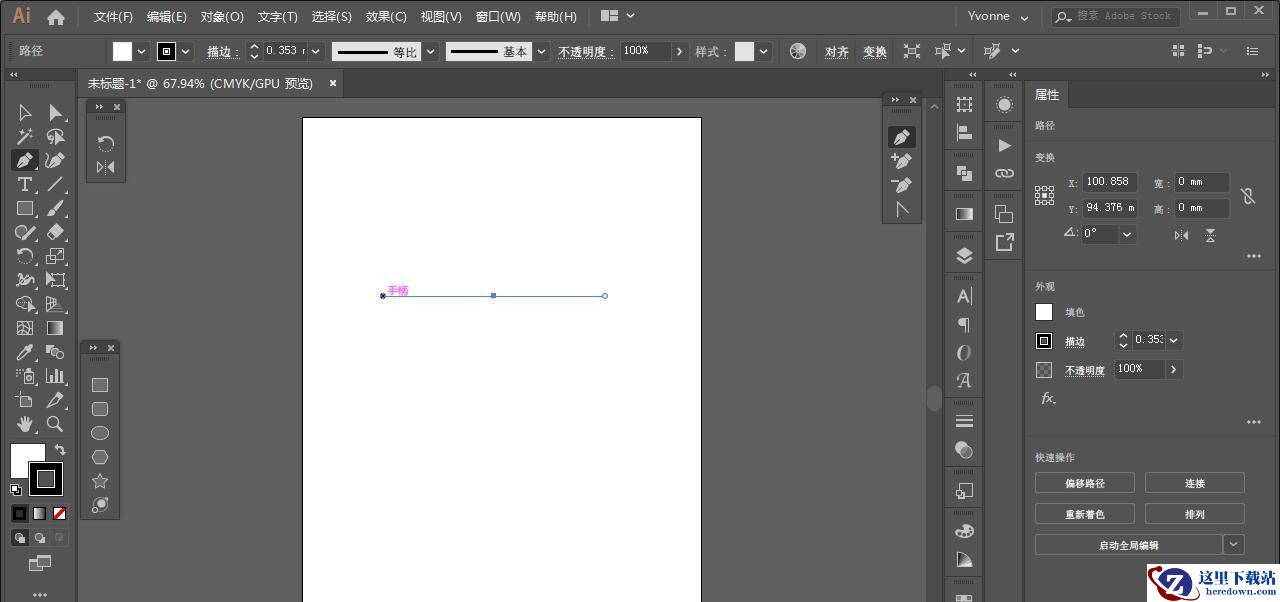The height and width of the screenshot is (602, 1280).
Task: Select the Line Segment tool
Action: pos(56,185)
